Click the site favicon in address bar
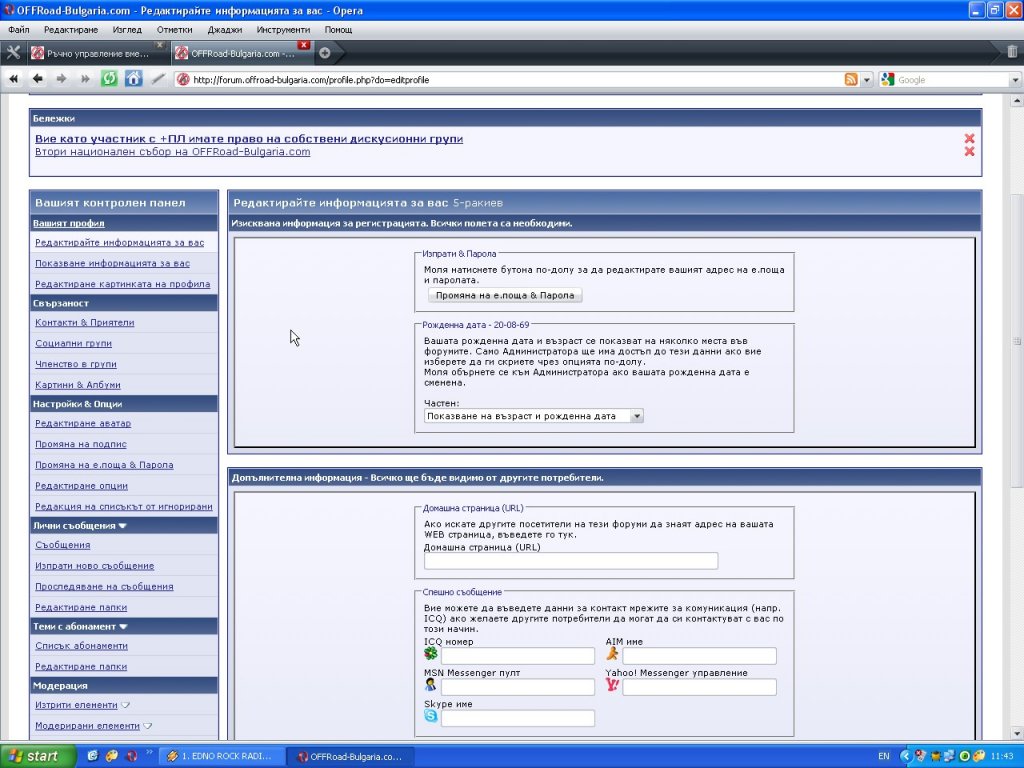Viewport: 1024px width, 768px height. coord(183,80)
